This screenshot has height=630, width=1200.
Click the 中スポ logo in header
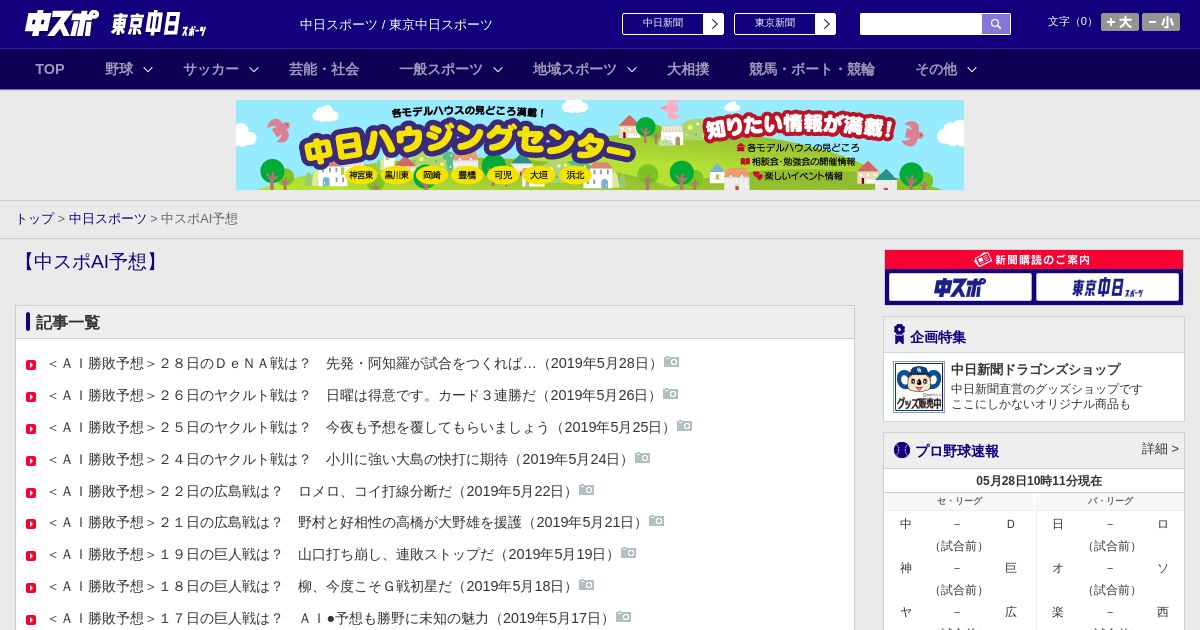pyautogui.click(x=62, y=23)
